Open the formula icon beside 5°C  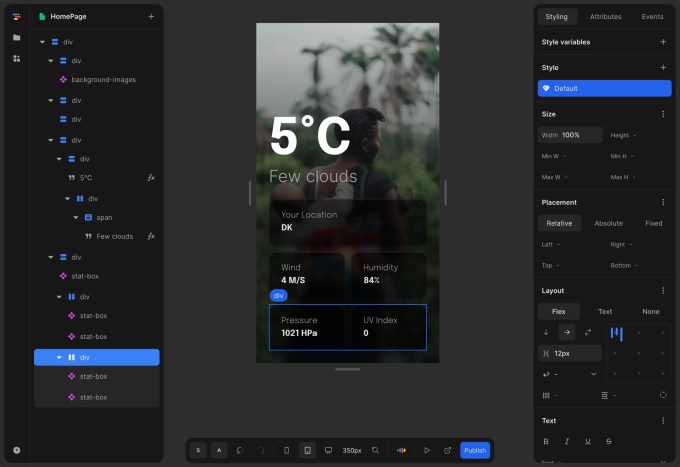(151, 177)
